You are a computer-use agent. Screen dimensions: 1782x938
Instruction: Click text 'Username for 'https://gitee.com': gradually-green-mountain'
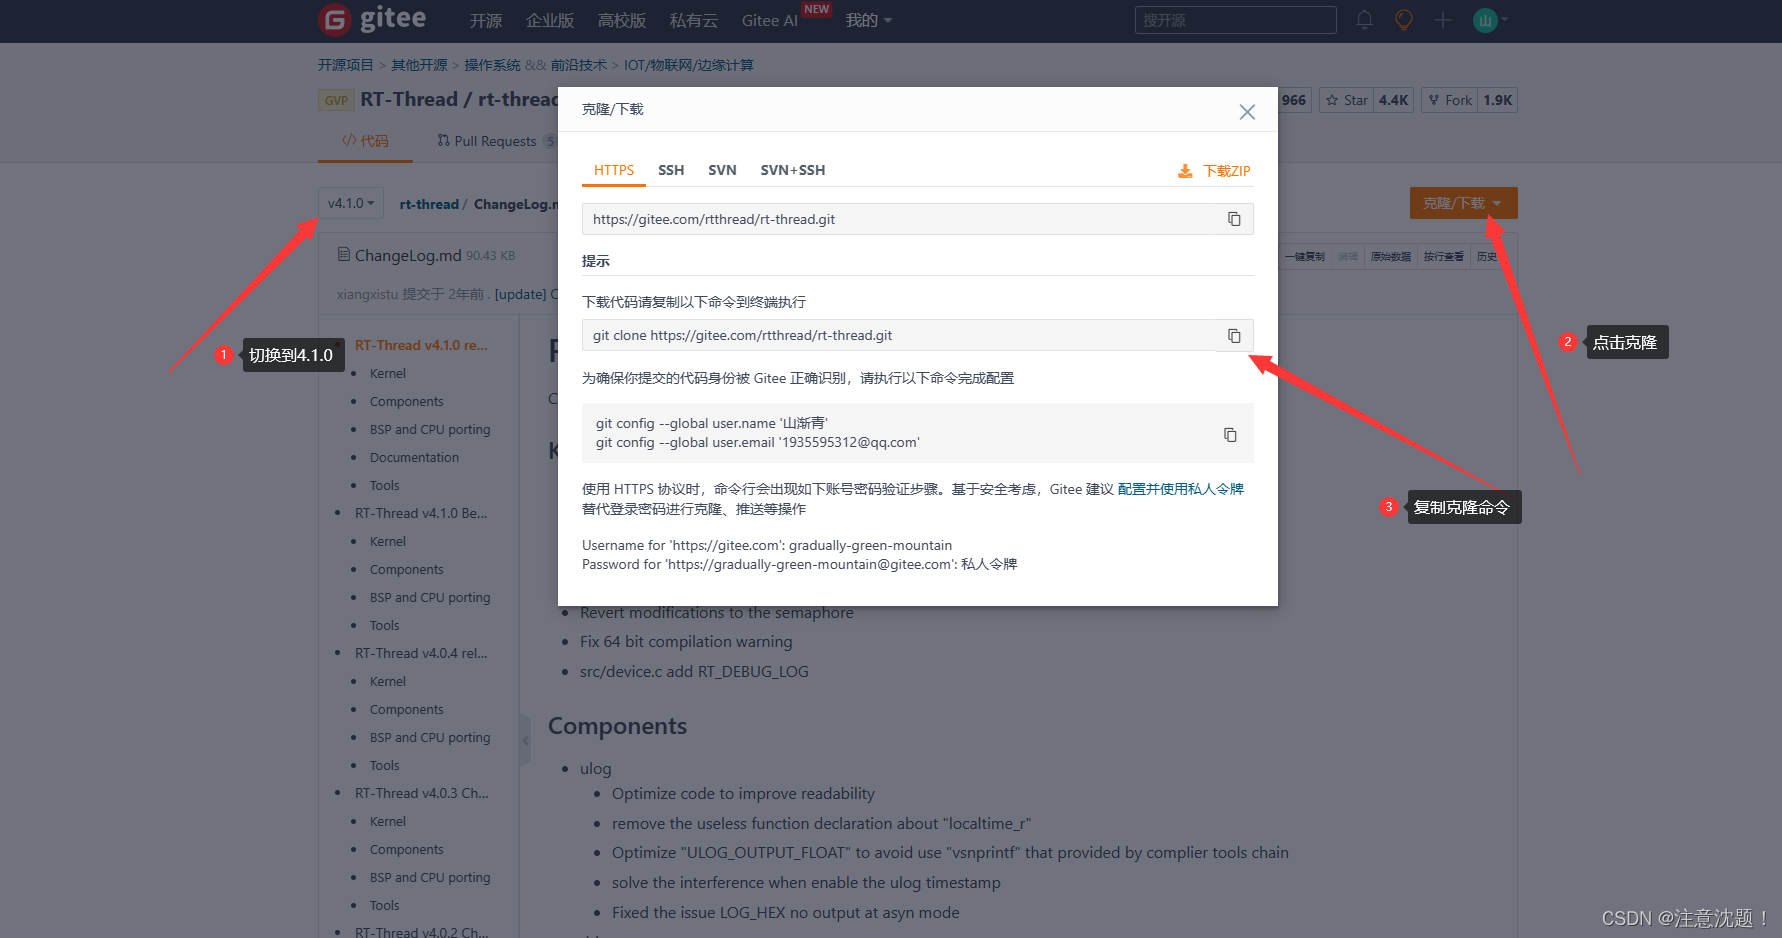coord(767,545)
